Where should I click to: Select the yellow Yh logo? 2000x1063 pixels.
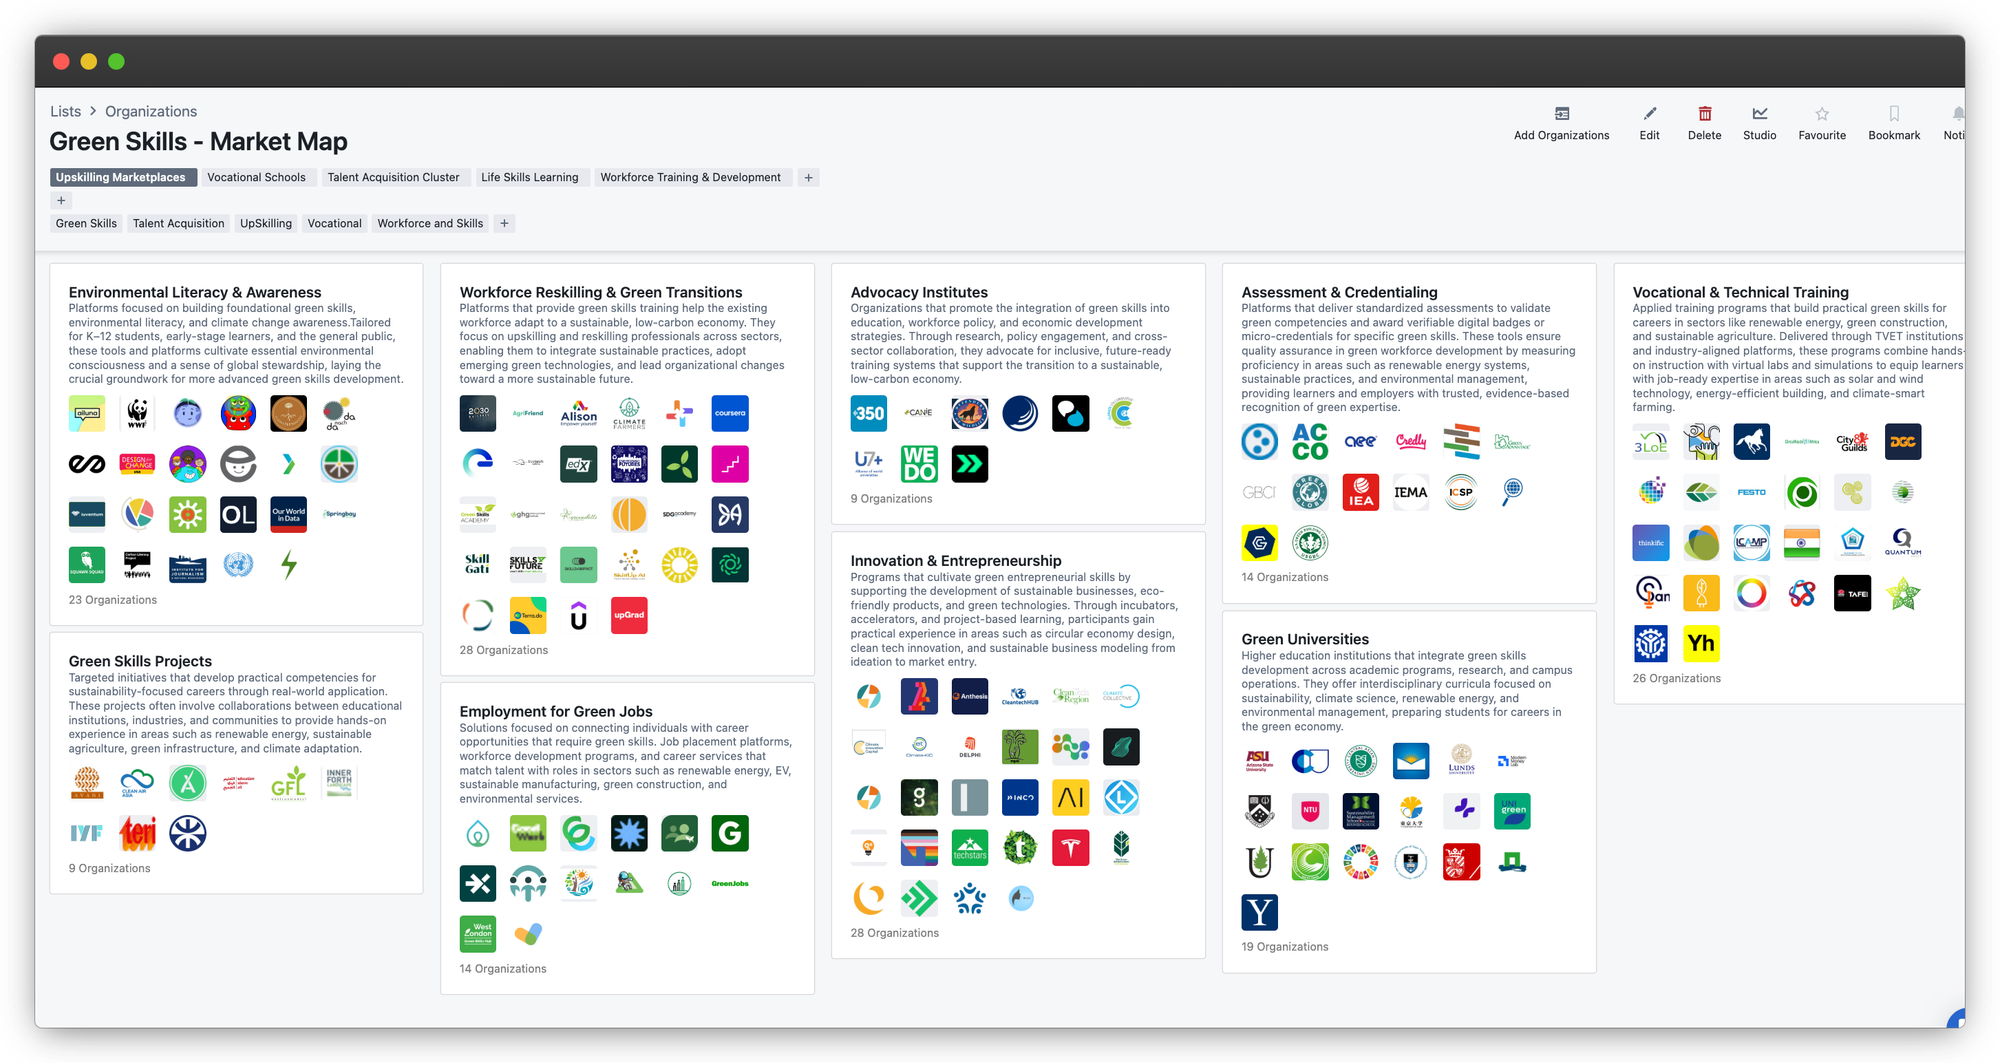point(1701,643)
